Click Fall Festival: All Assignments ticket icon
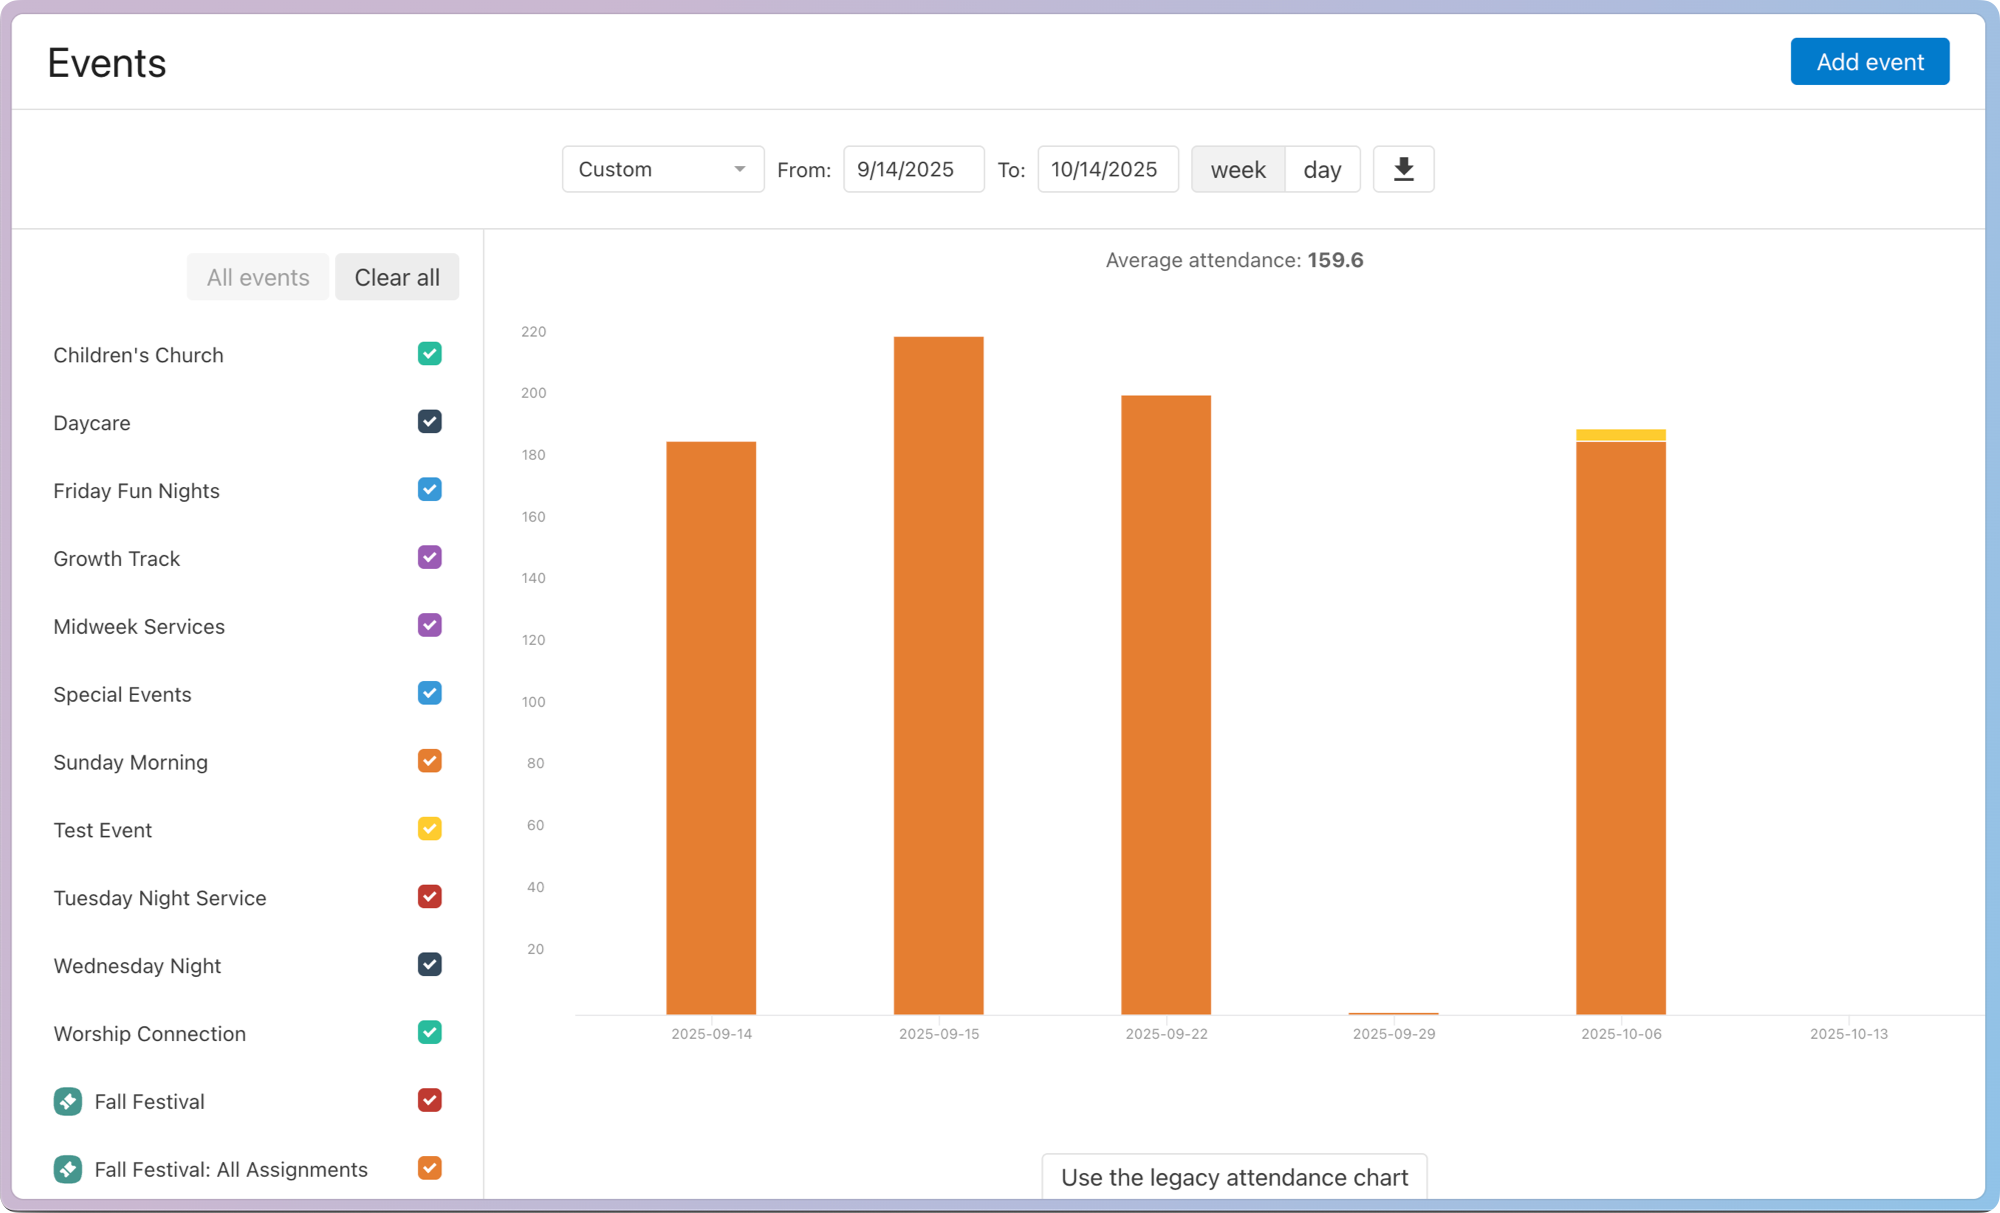This screenshot has width=2000, height=1213. coord(68,1169)
